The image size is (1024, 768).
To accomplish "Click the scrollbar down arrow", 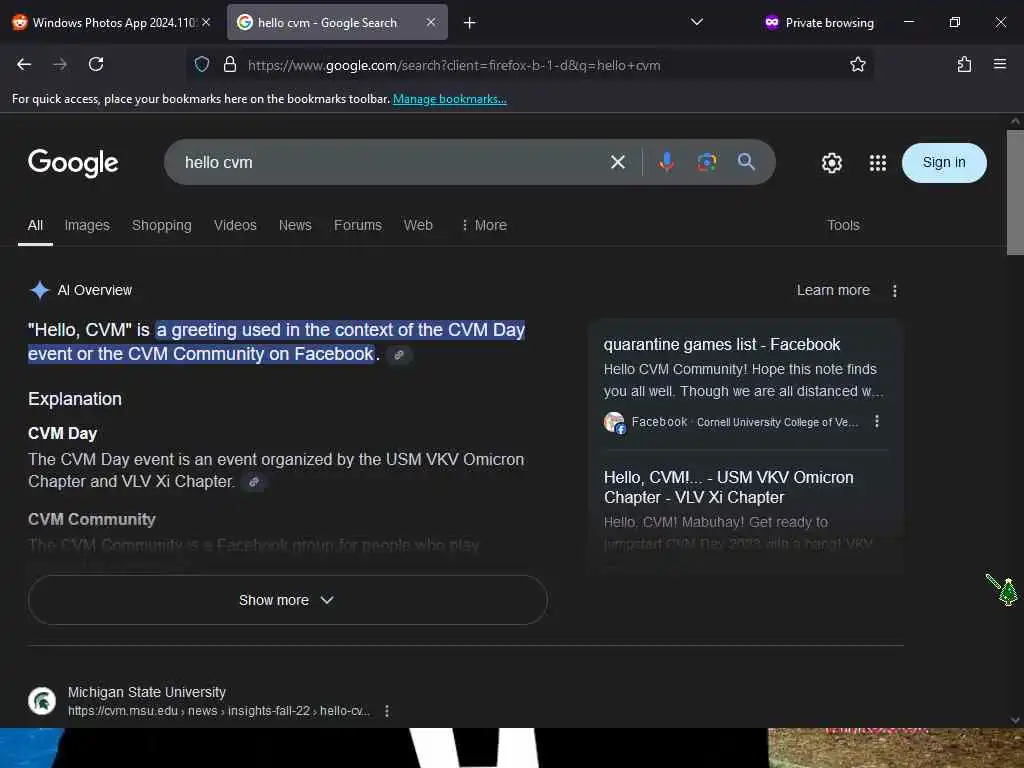I will pos(1014,720).
